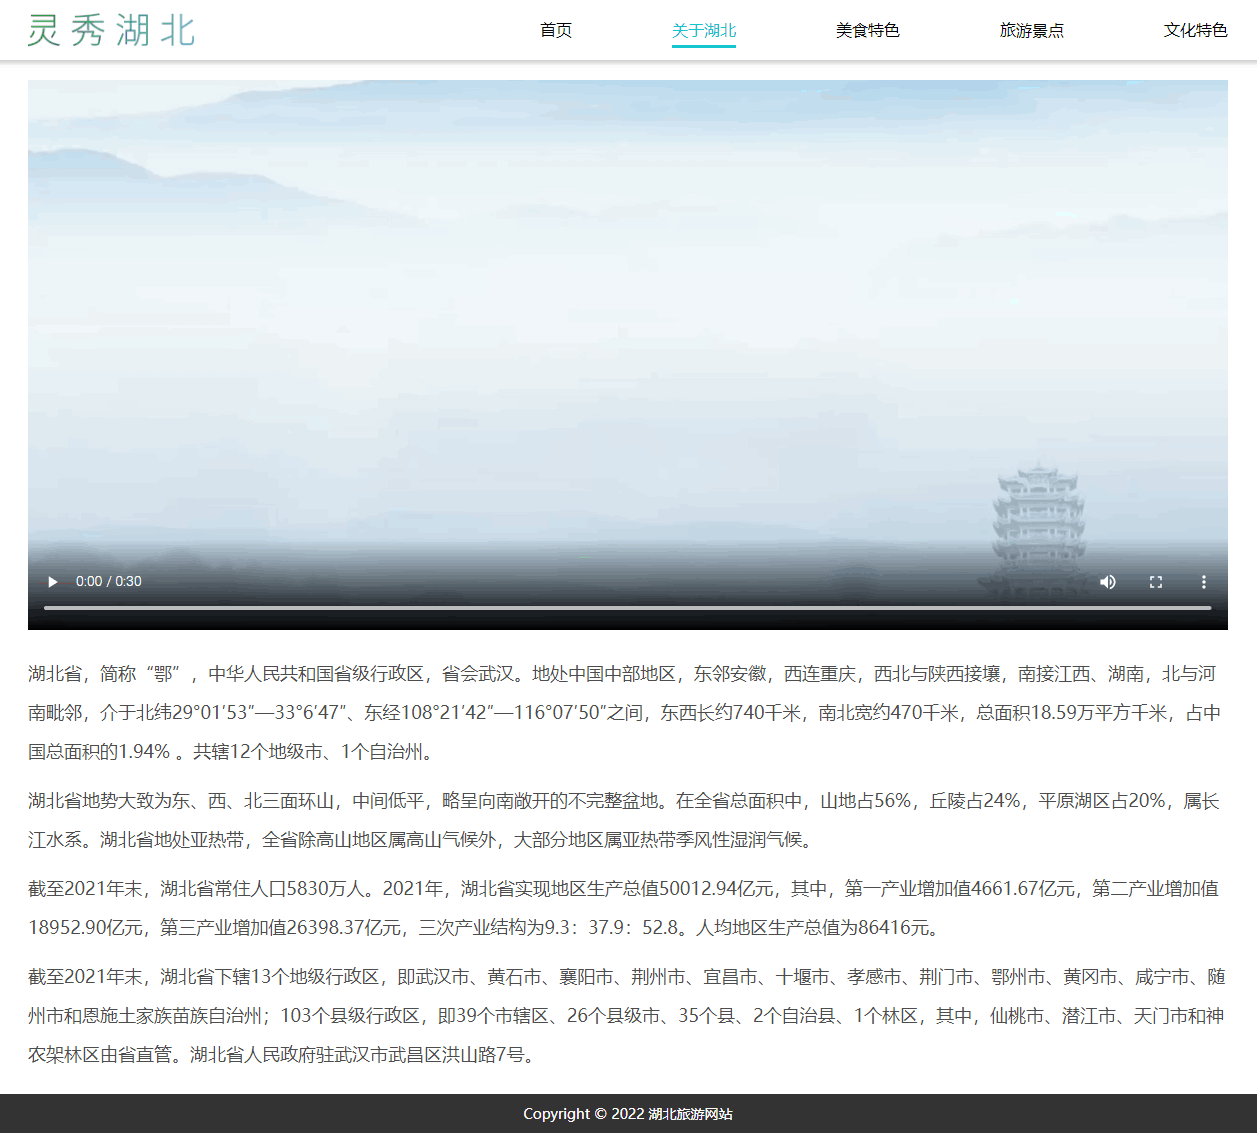Go to the 首页 home page
The height and width of the screenshot is (1133, 1257).
coord(556,31)
